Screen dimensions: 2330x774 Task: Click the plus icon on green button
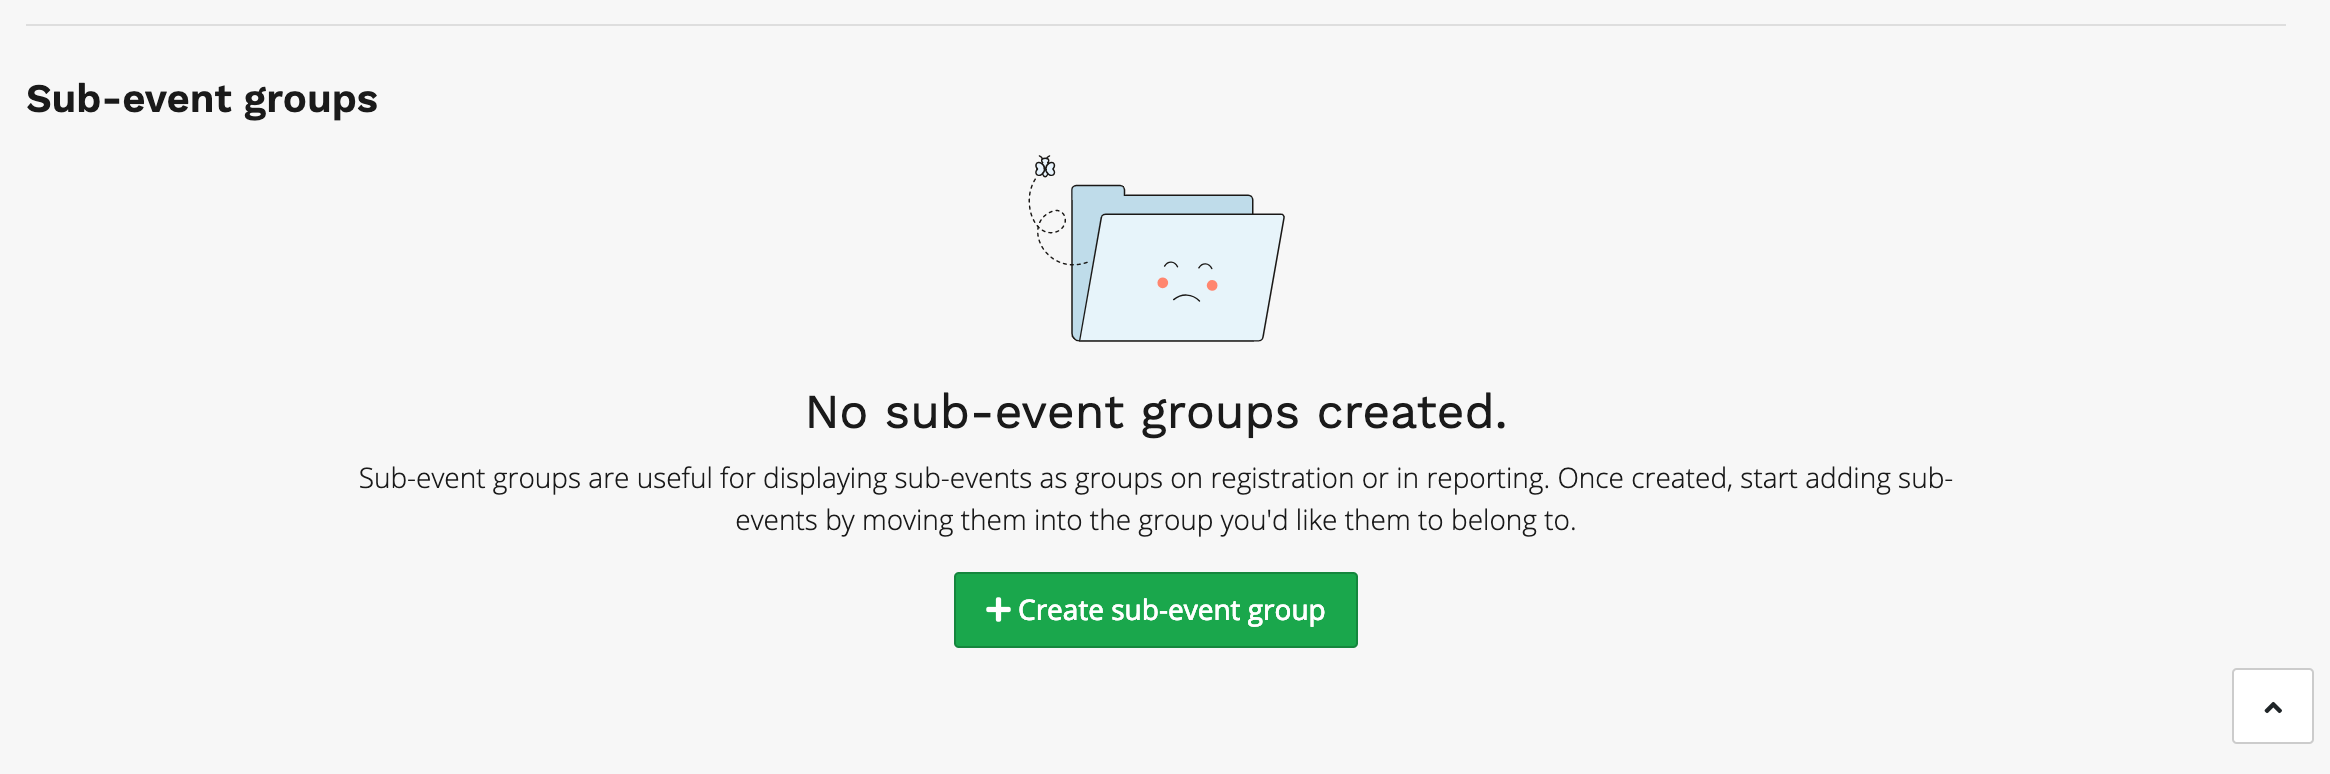[x=997, y=610]
